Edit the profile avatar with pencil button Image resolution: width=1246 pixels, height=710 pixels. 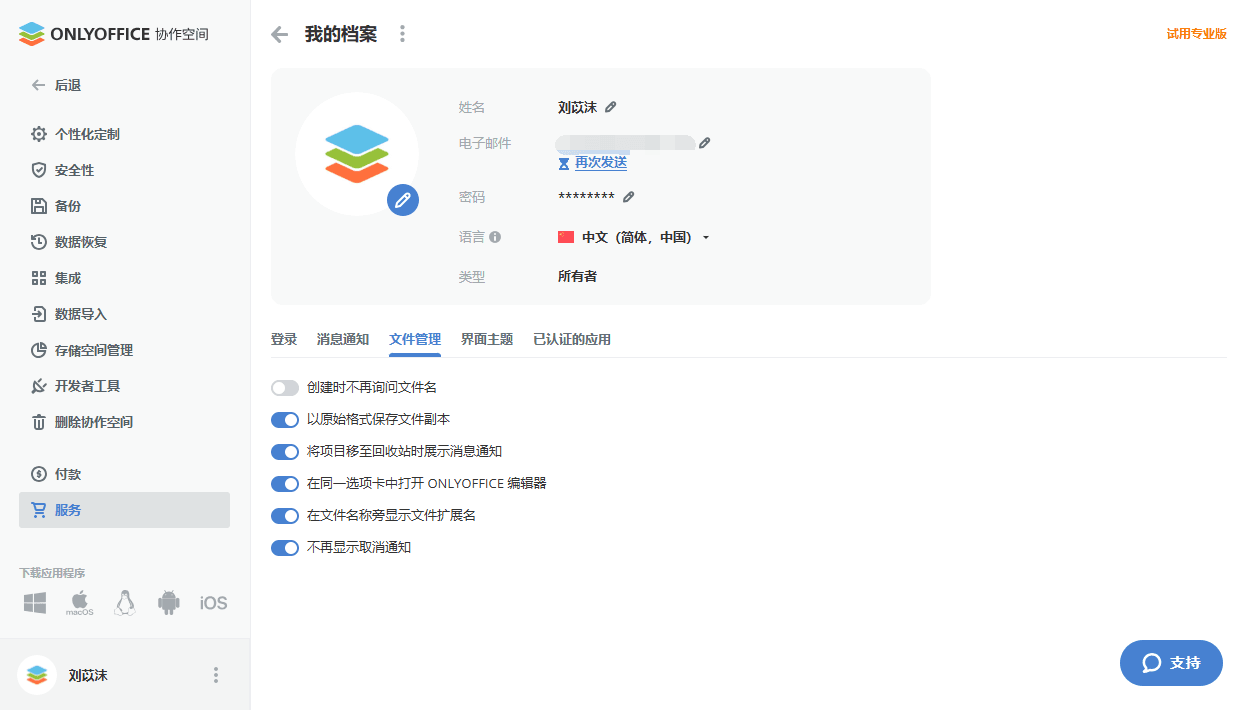pyautogui.click(x=403, y=200)
